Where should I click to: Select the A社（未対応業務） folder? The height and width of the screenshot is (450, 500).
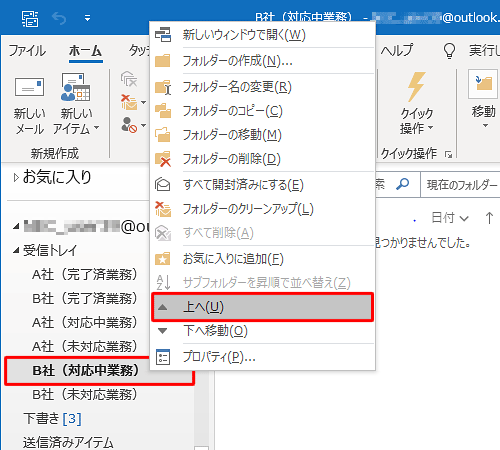pyautogui.click(x=84, y=347)
